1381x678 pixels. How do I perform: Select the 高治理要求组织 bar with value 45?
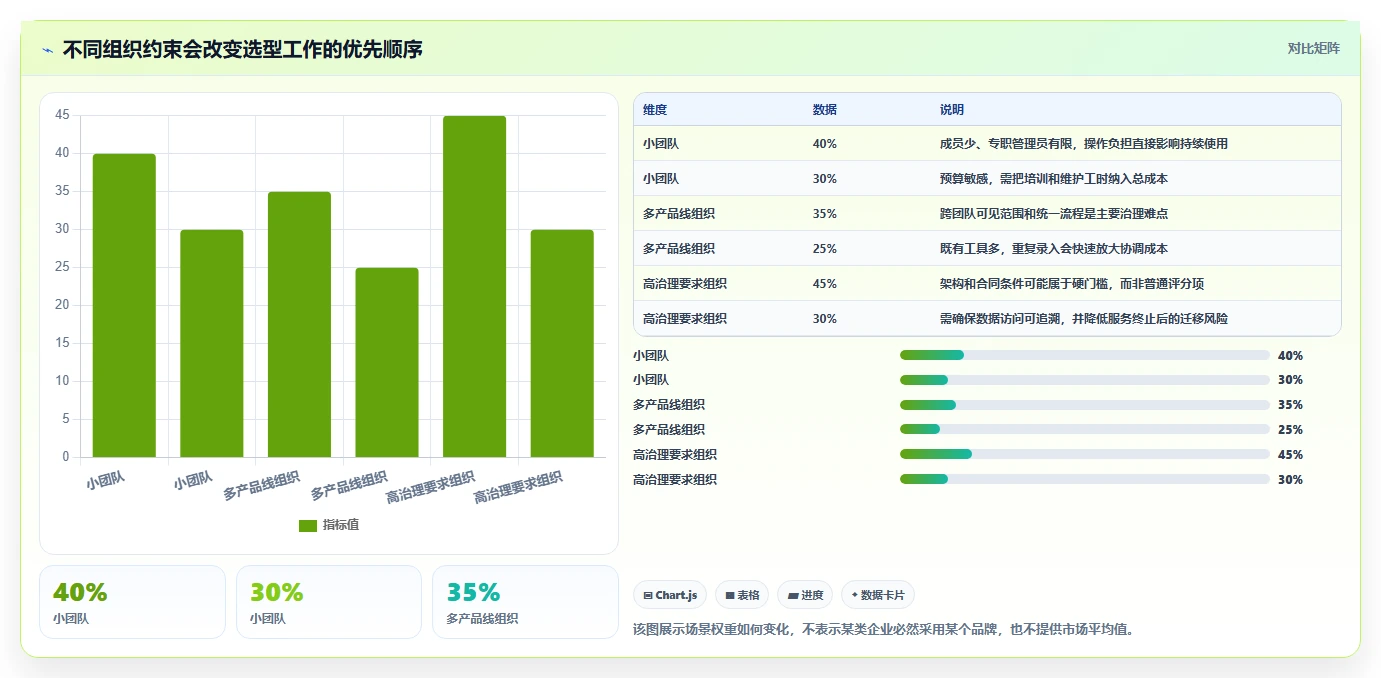click(474, 286)
